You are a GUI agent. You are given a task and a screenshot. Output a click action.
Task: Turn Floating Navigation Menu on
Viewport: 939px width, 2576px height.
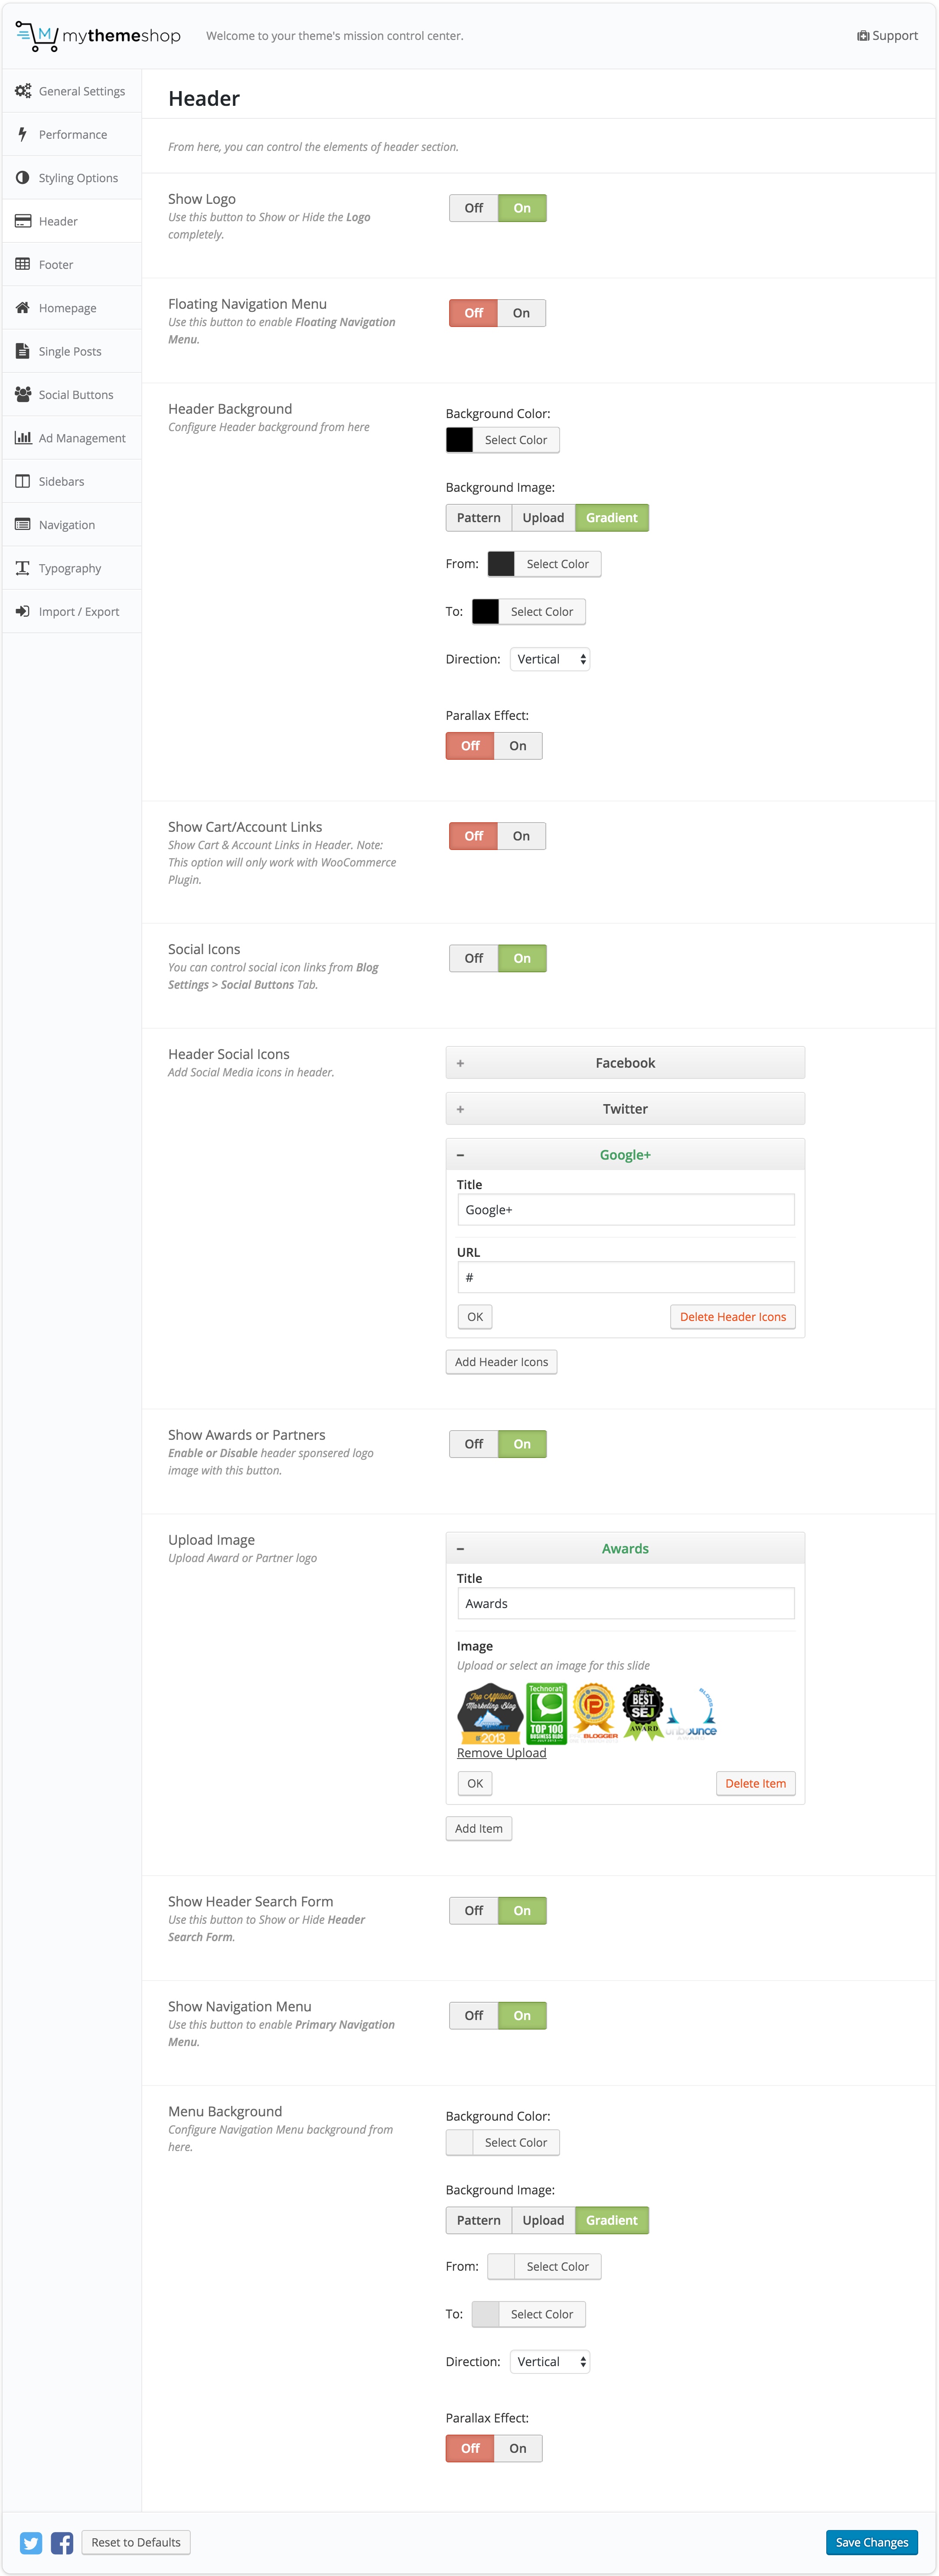(521, 313)
